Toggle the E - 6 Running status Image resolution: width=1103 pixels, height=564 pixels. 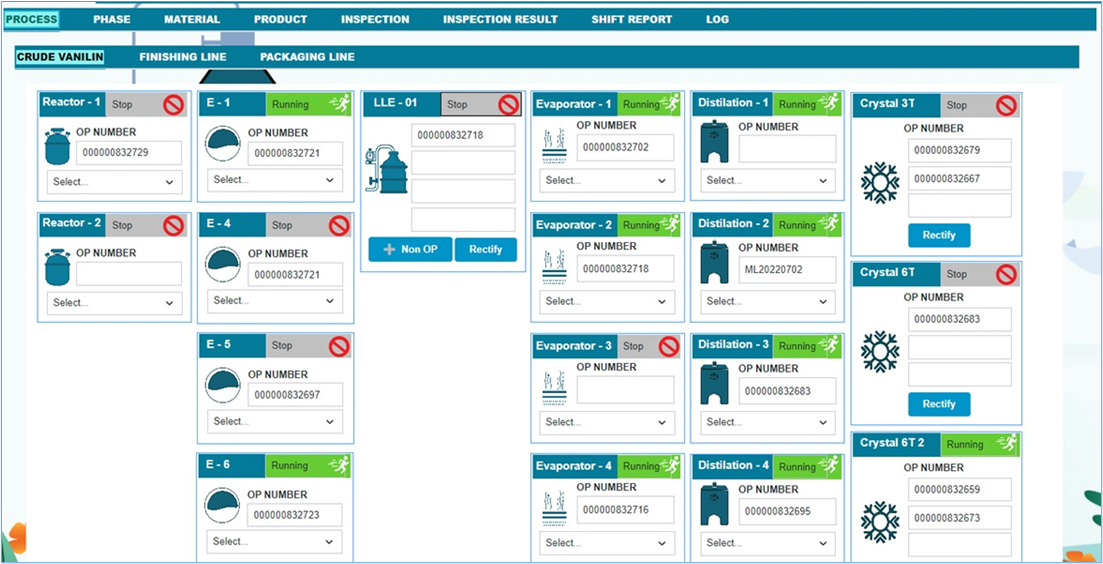(x=308, y=465)
